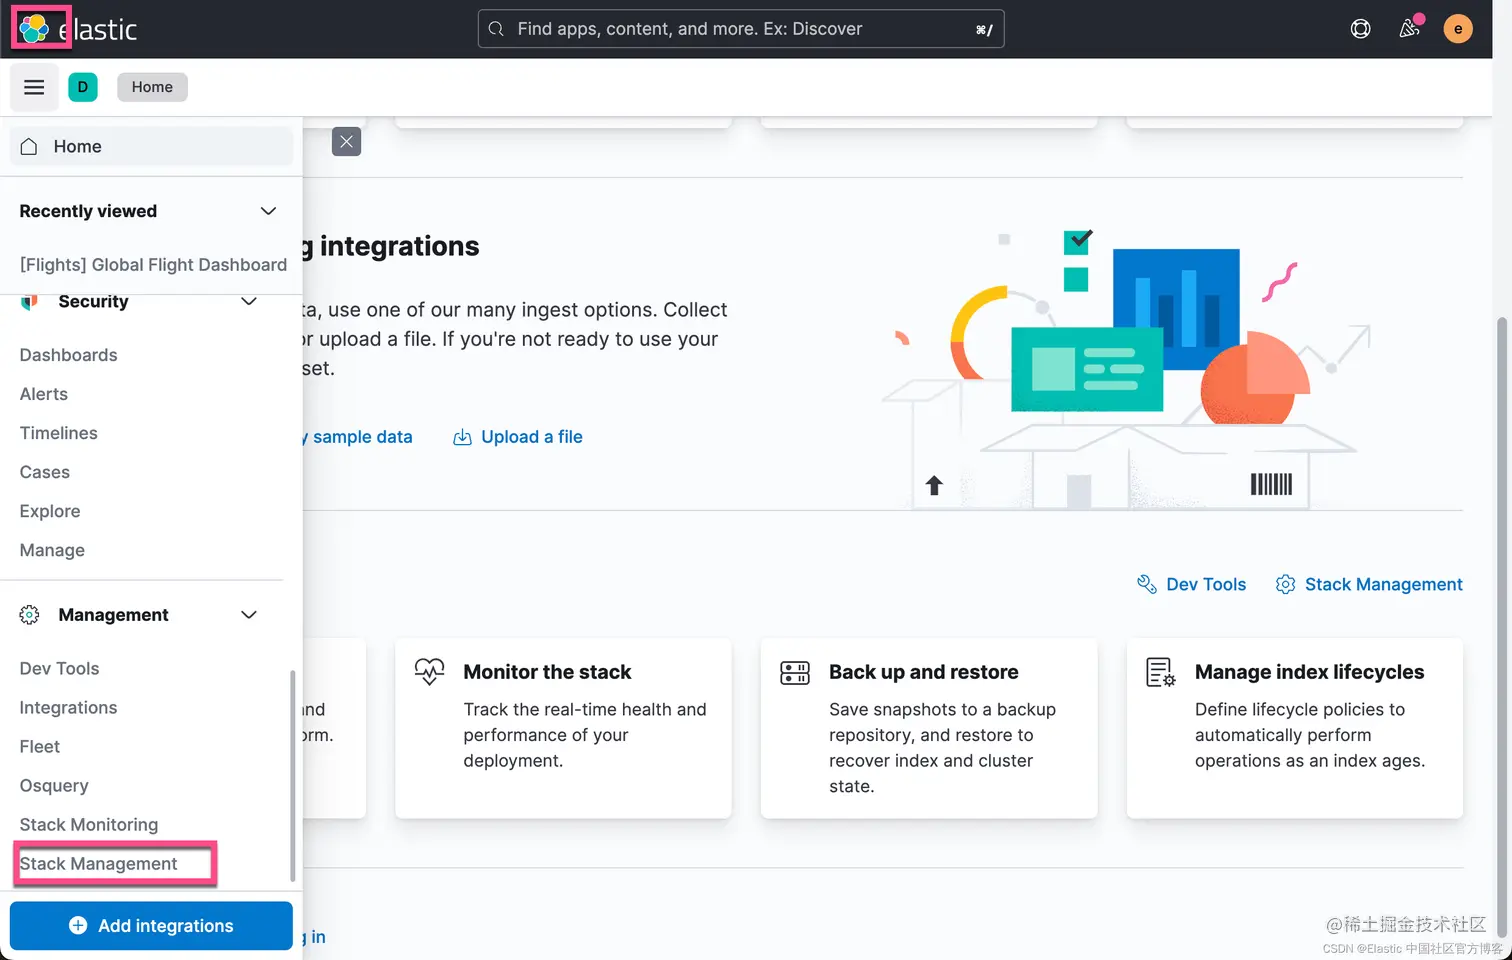
Task: Click the Stack Management gear icon in content
Action: coord(1285,584)
